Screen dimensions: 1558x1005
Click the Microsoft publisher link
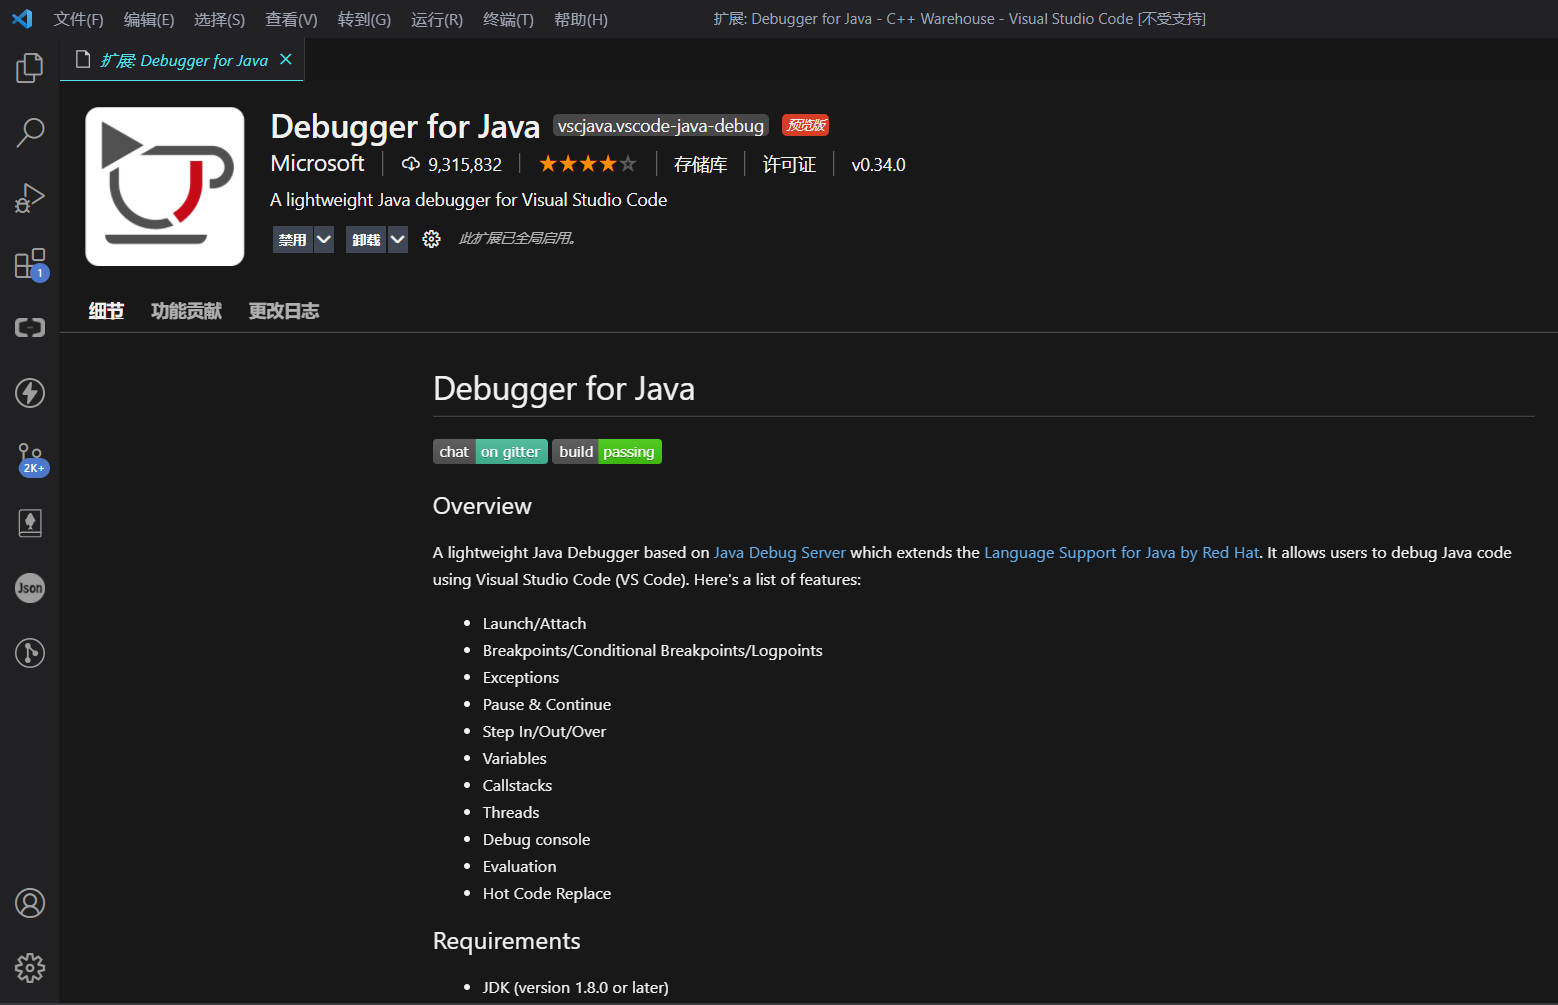click(317, 163)
